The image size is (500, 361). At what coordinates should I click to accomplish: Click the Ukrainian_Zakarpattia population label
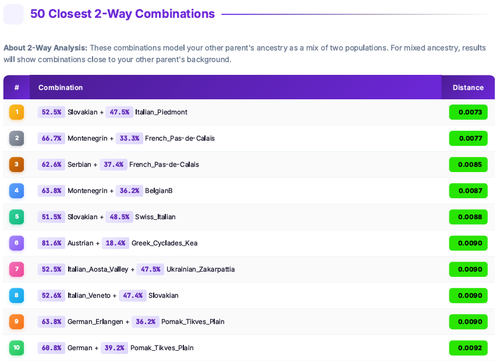point(201,269)
